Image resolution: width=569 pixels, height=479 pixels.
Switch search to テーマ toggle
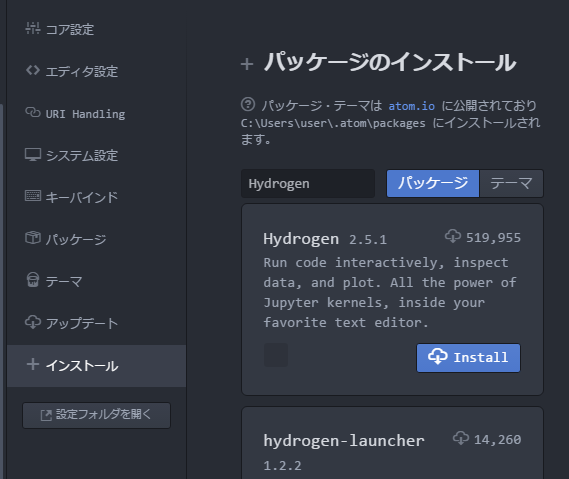click(x=511, y=183)
